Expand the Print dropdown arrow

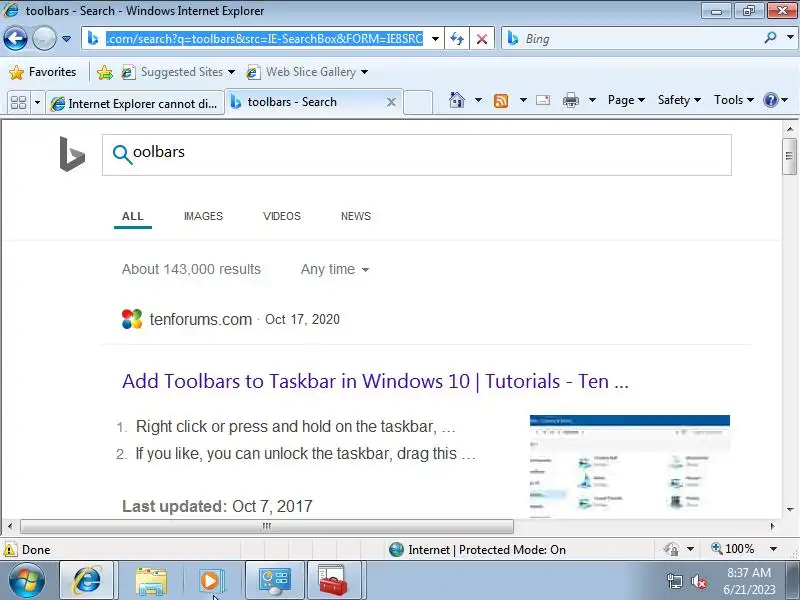pos(592,100)
